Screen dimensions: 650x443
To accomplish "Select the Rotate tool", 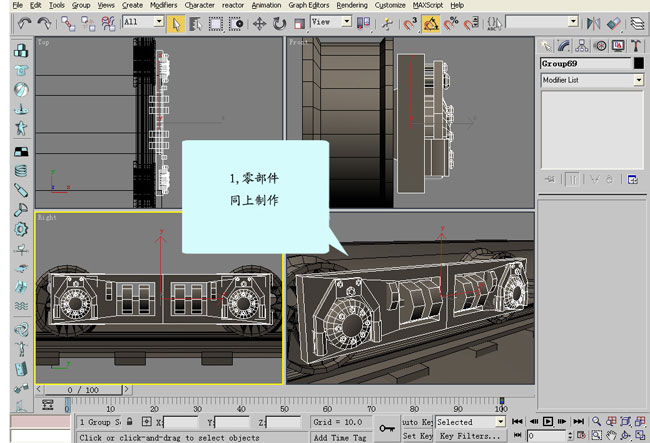I will click(279, 24).
